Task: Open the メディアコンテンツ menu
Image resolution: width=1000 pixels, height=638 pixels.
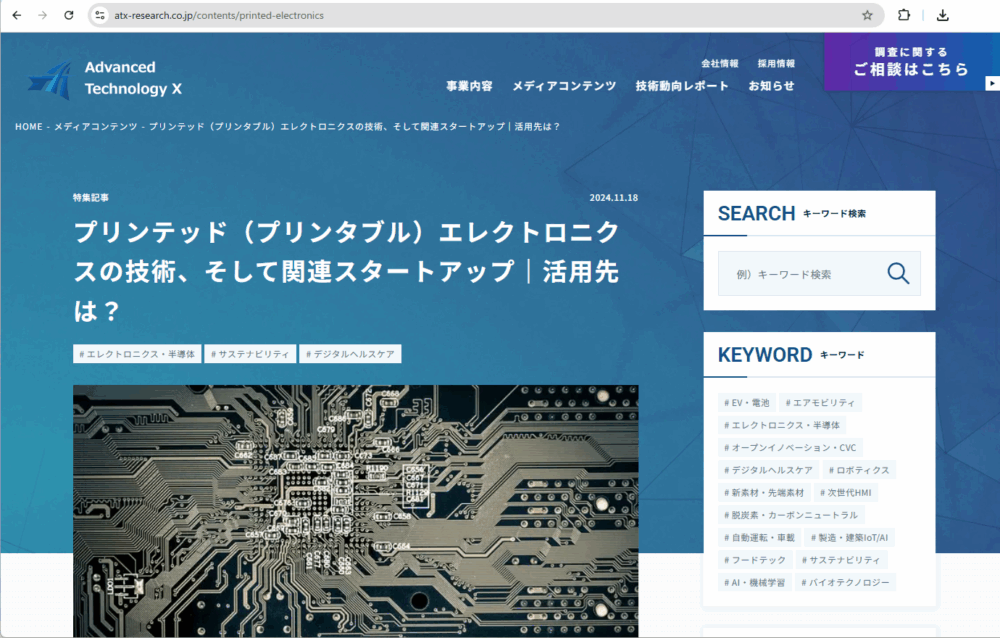Action: coord(564,86)
